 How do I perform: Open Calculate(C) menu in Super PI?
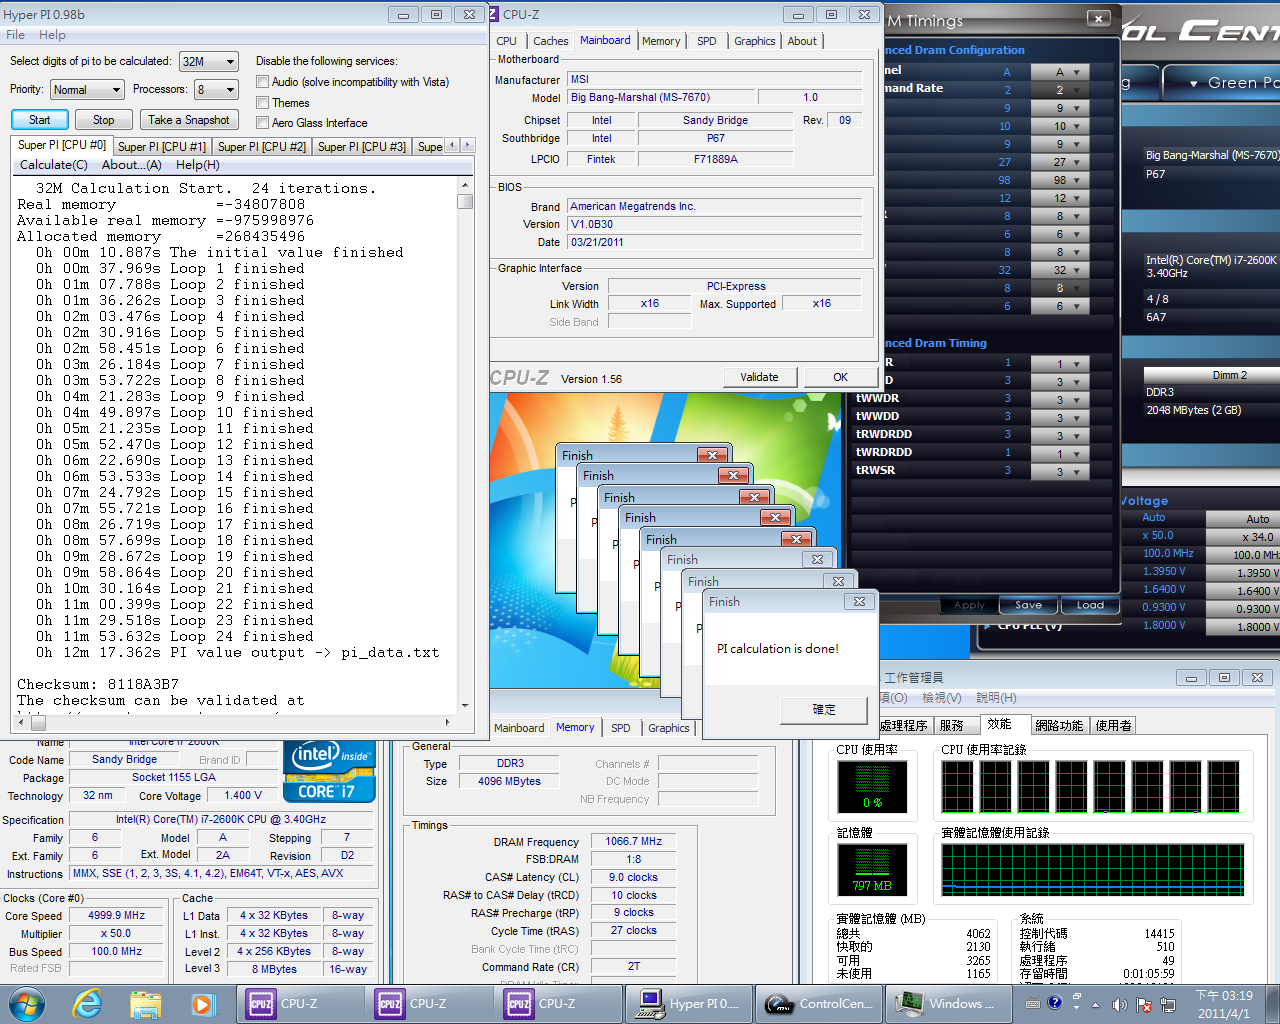point(54,165)
